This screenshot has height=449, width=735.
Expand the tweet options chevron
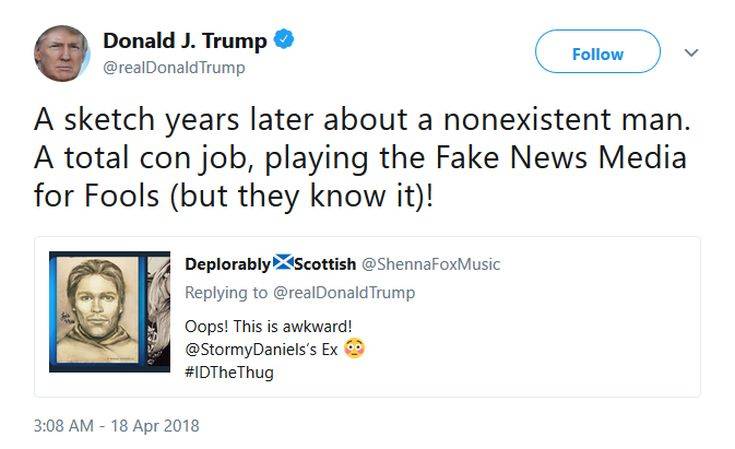(691, 52)
